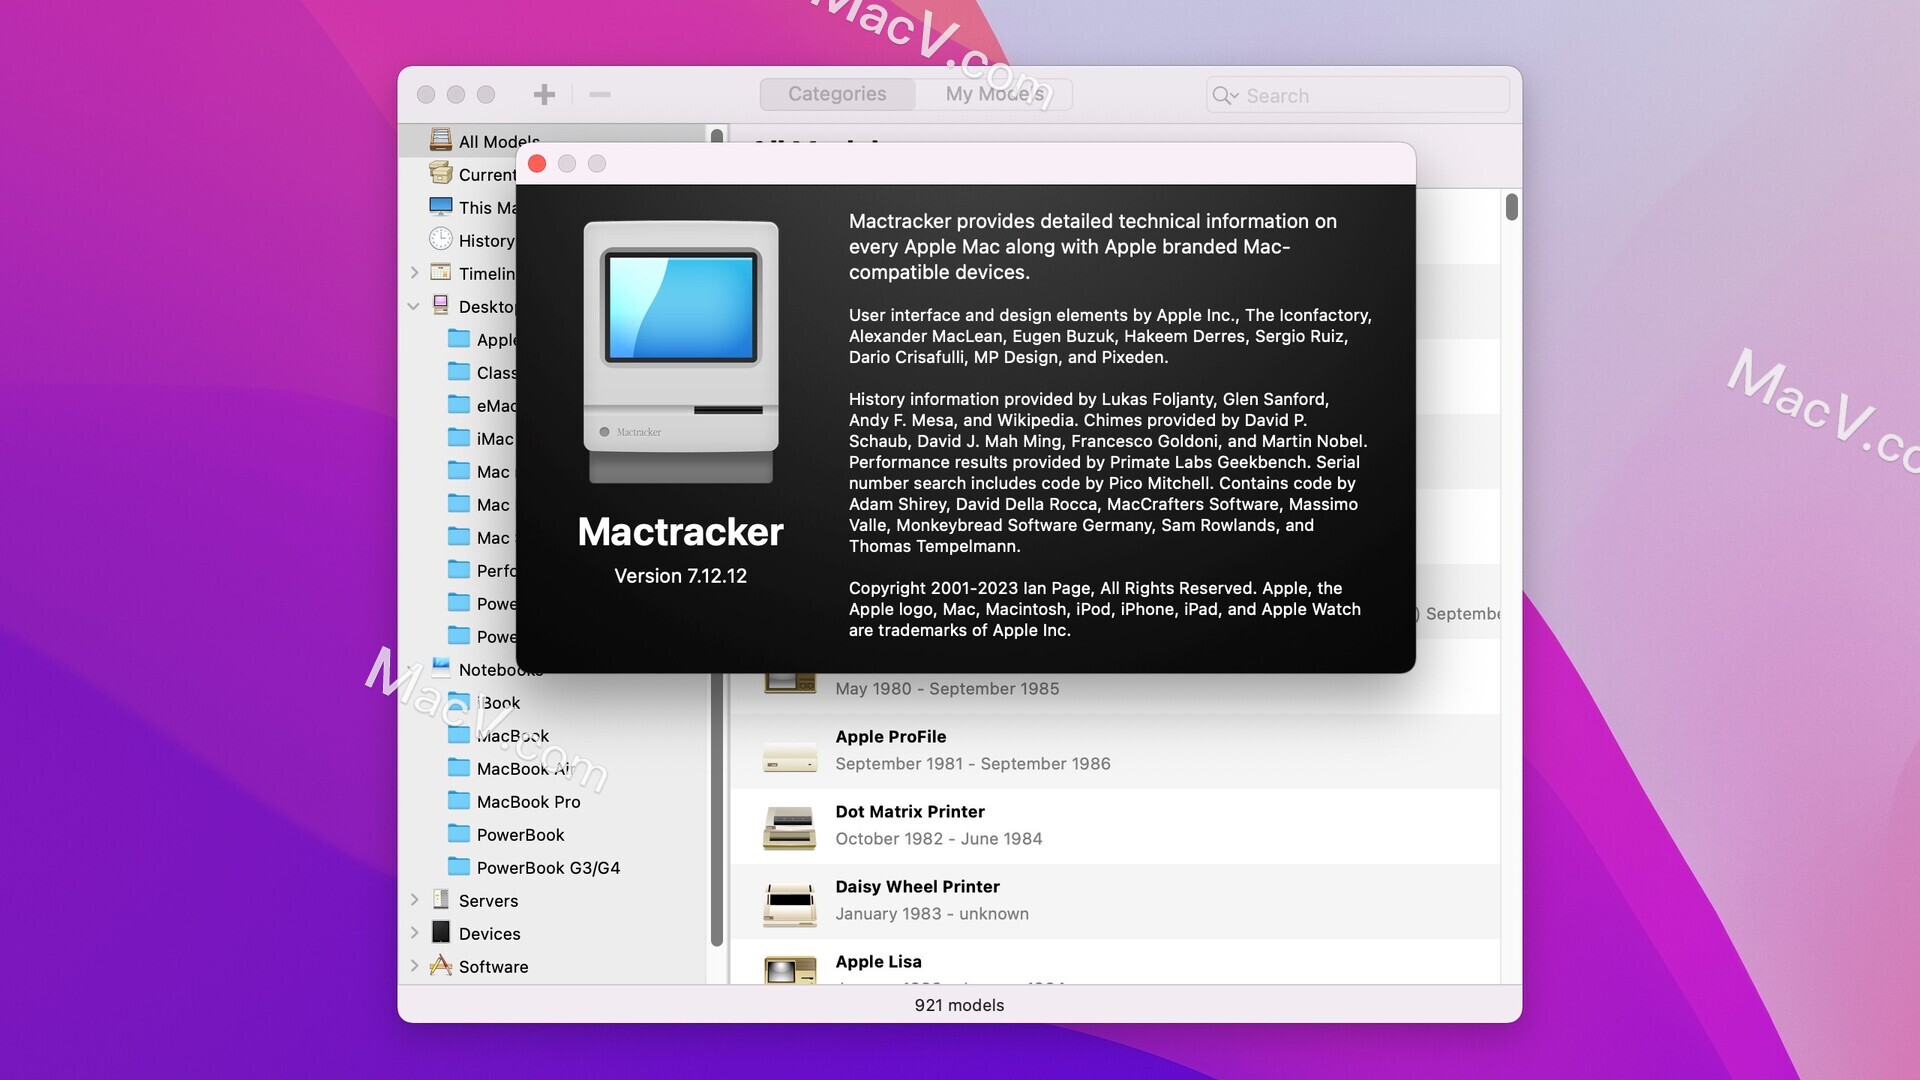Select the Desktops computer icon
The width and height of the screenshot is (1920, 1080).
pos(441,305)
